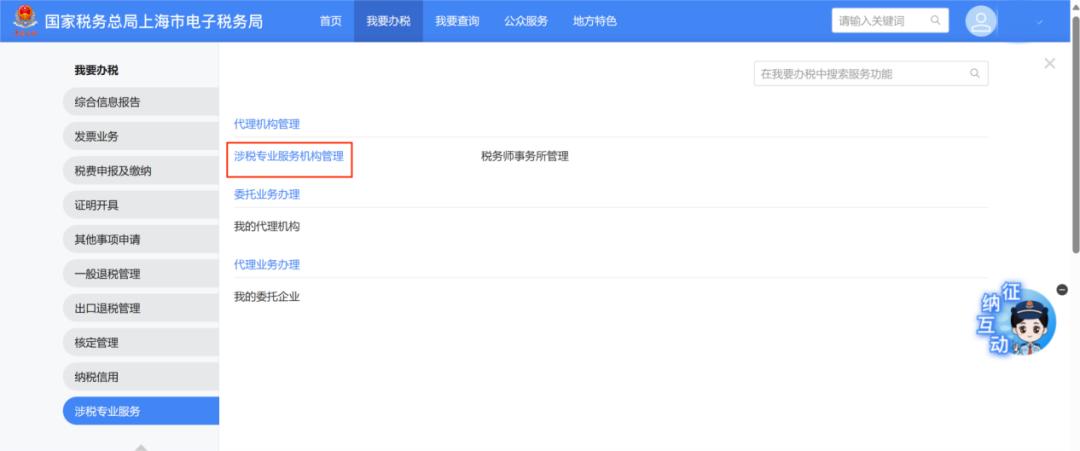Select 出口退税管理 in the sidebar
Image resolution: width=1080 pixels, height=451 pixels.
pyautogui.click(x=141, y=308)
